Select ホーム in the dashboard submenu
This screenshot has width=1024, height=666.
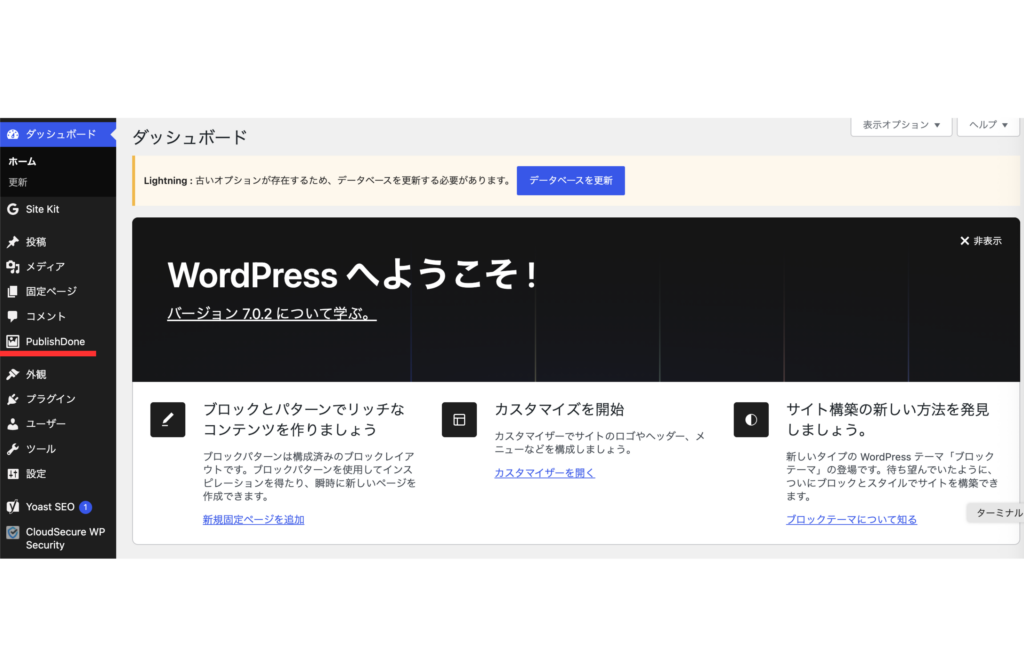click(22, 161)
